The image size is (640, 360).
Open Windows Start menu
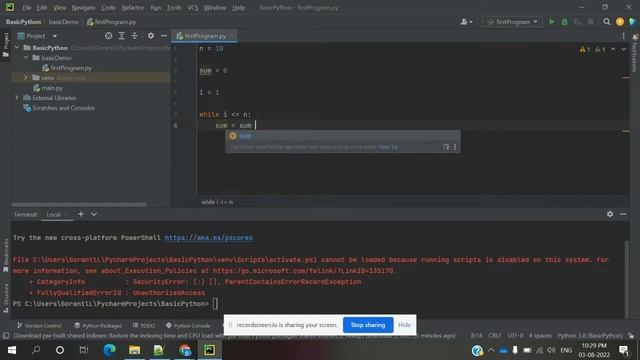[12, 350]
